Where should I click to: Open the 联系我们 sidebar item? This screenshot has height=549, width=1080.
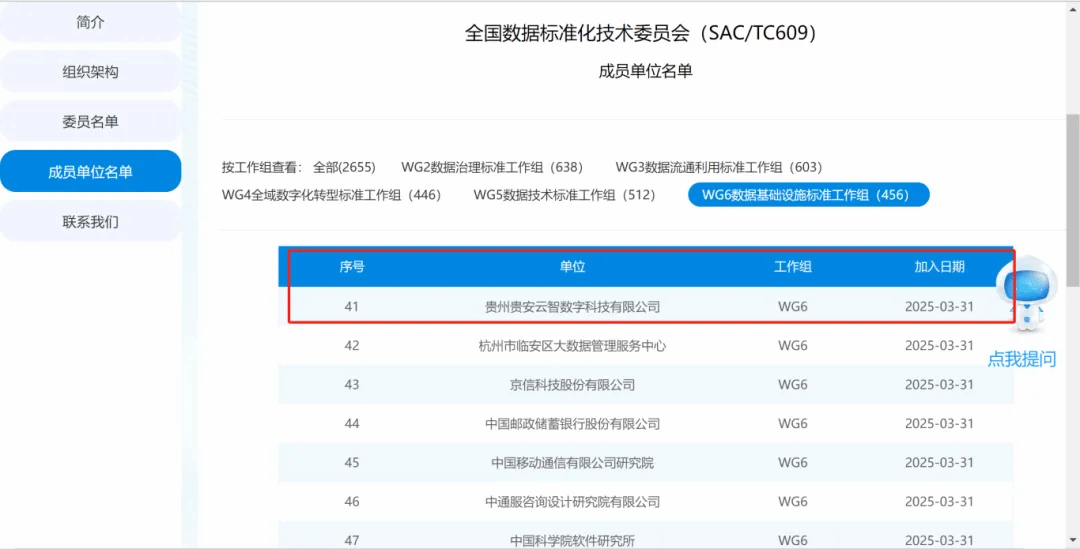pyautogui.click(x=90, y=222)
